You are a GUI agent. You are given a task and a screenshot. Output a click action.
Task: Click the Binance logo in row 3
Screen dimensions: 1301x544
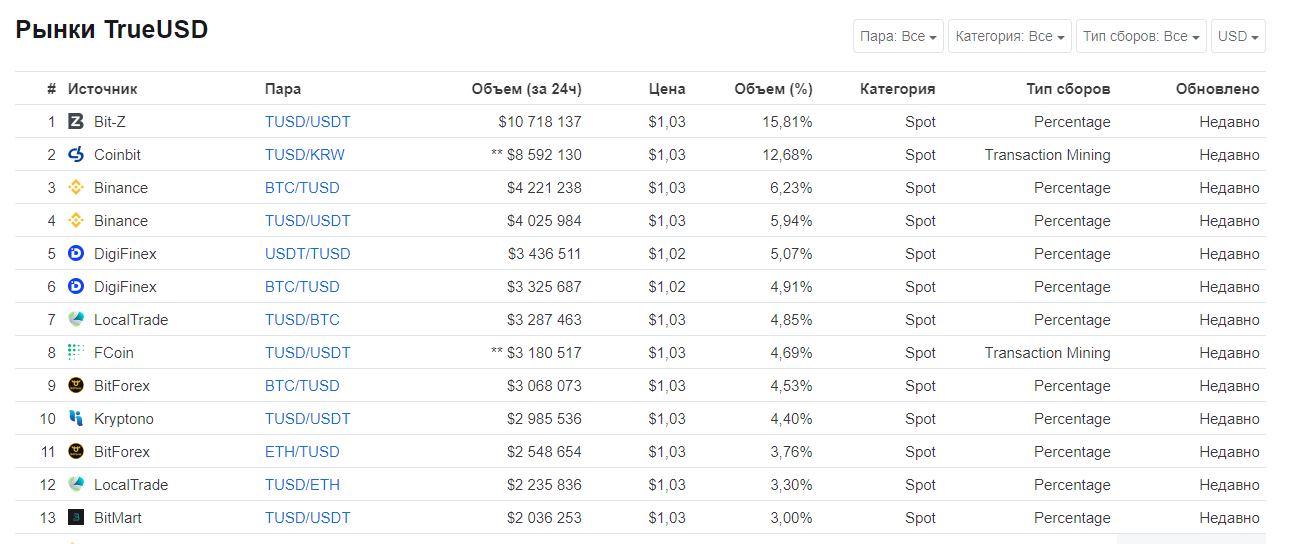point(75,188)
